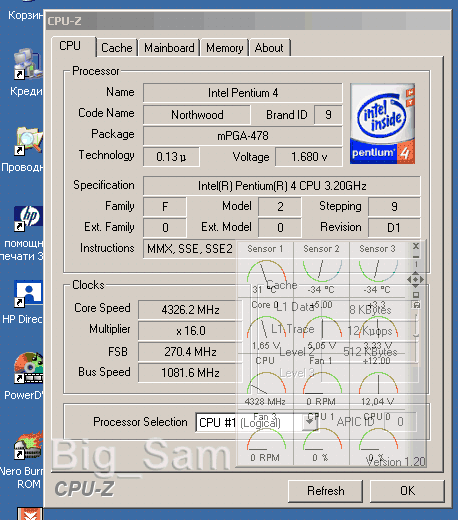The width and height of the screenshot is (458, 520).
Task: Open the HP помощник печати shortcut
Action: pos(22,233)
